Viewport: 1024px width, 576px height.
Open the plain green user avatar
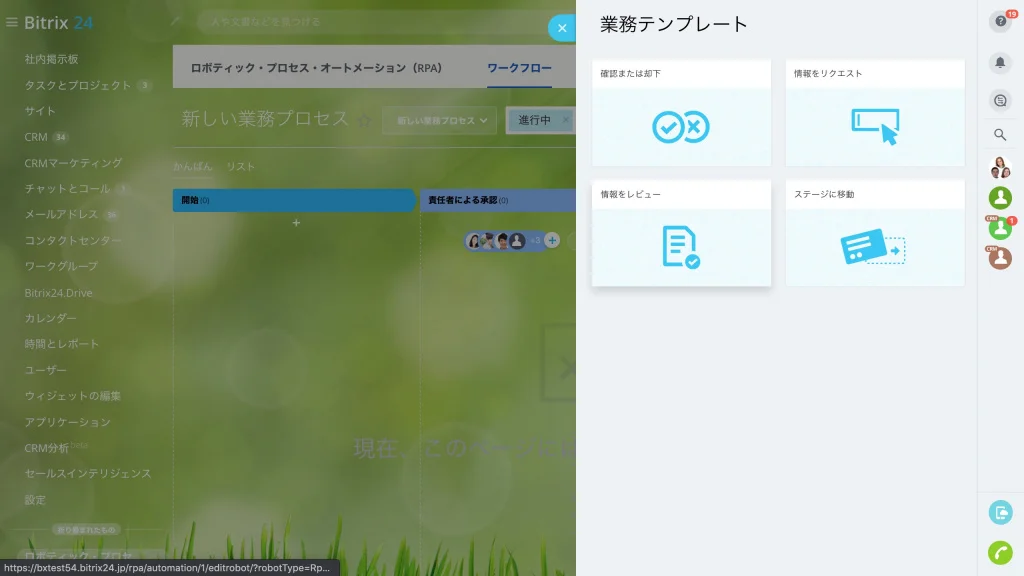[x=1000, y=198]
